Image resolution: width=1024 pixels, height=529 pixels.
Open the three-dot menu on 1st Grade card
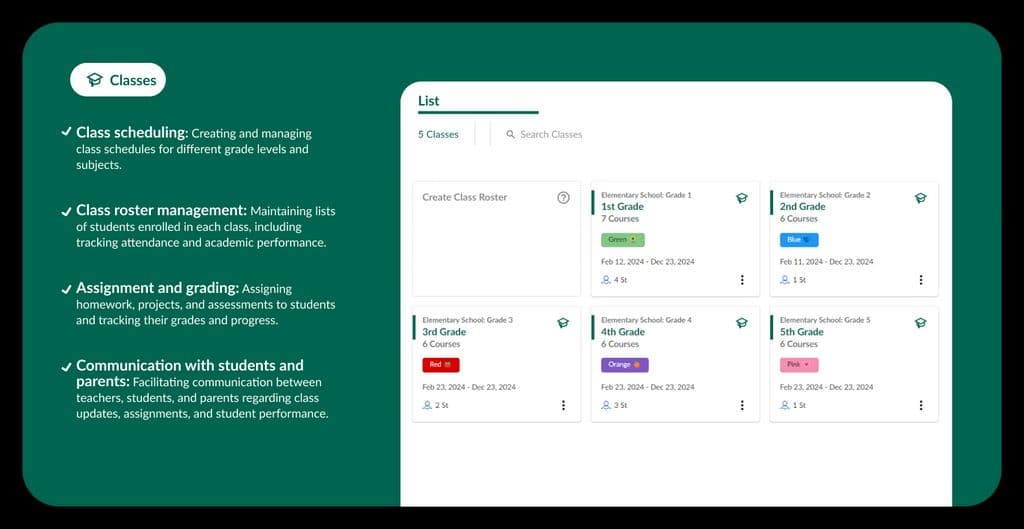pyautogui.click(x=742, y=280)
